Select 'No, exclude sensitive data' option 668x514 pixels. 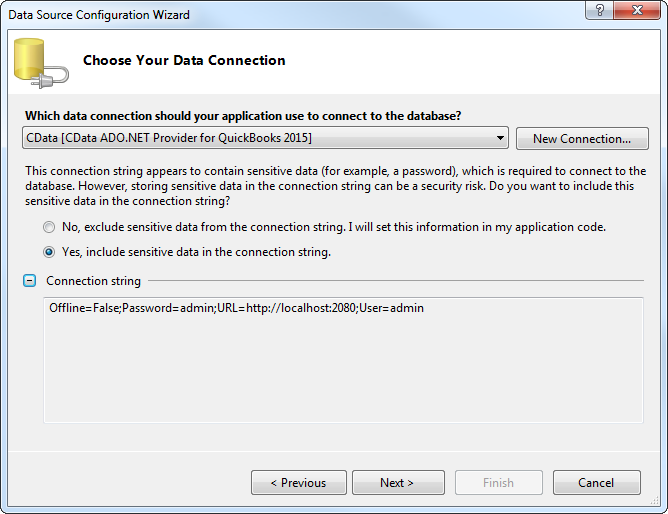(49, 227)
